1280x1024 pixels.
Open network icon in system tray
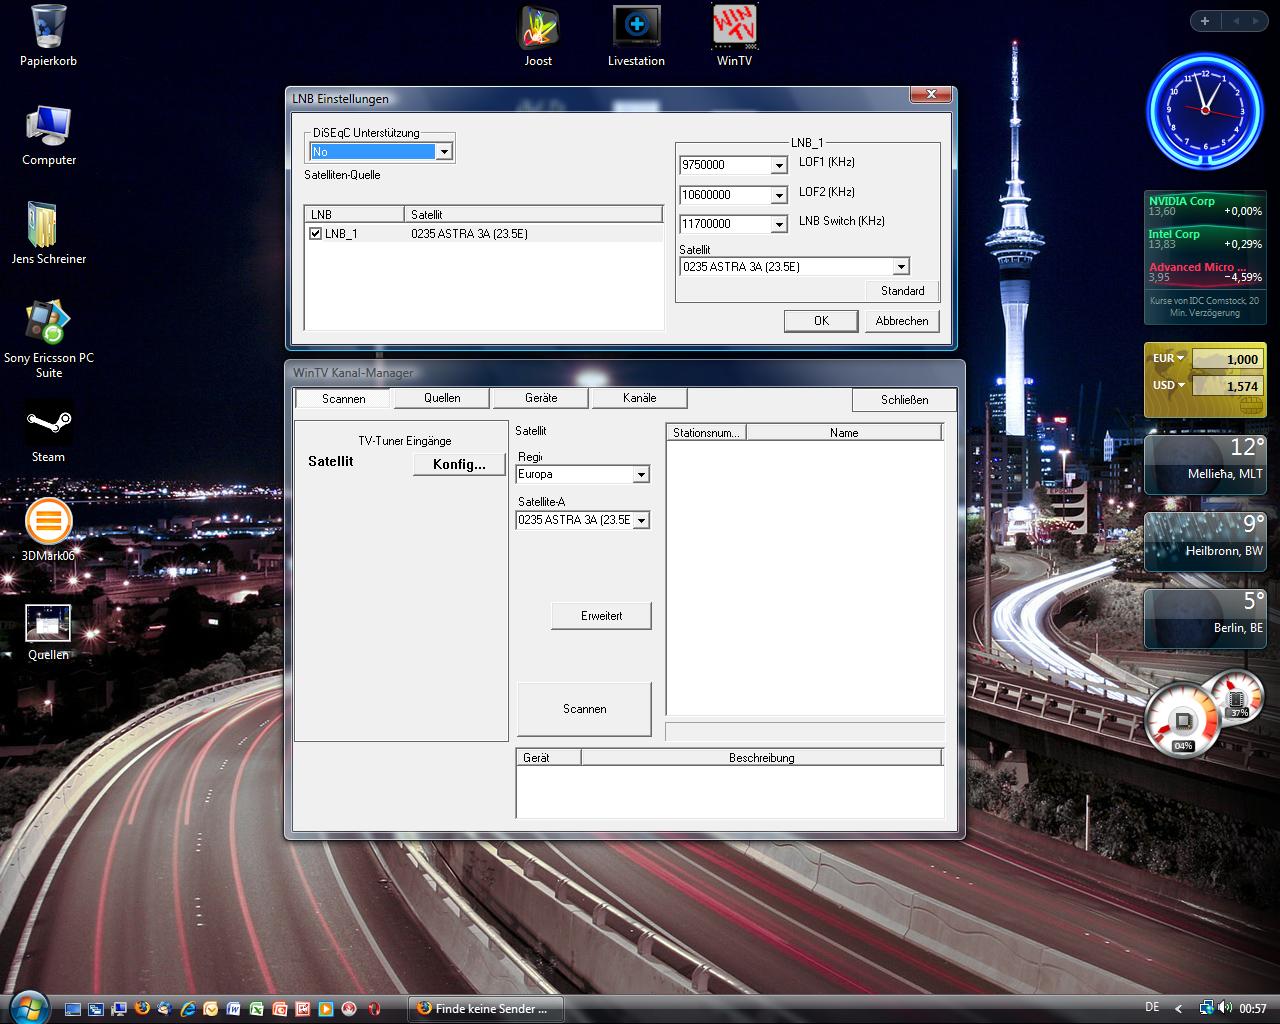pos(1207,1008)
